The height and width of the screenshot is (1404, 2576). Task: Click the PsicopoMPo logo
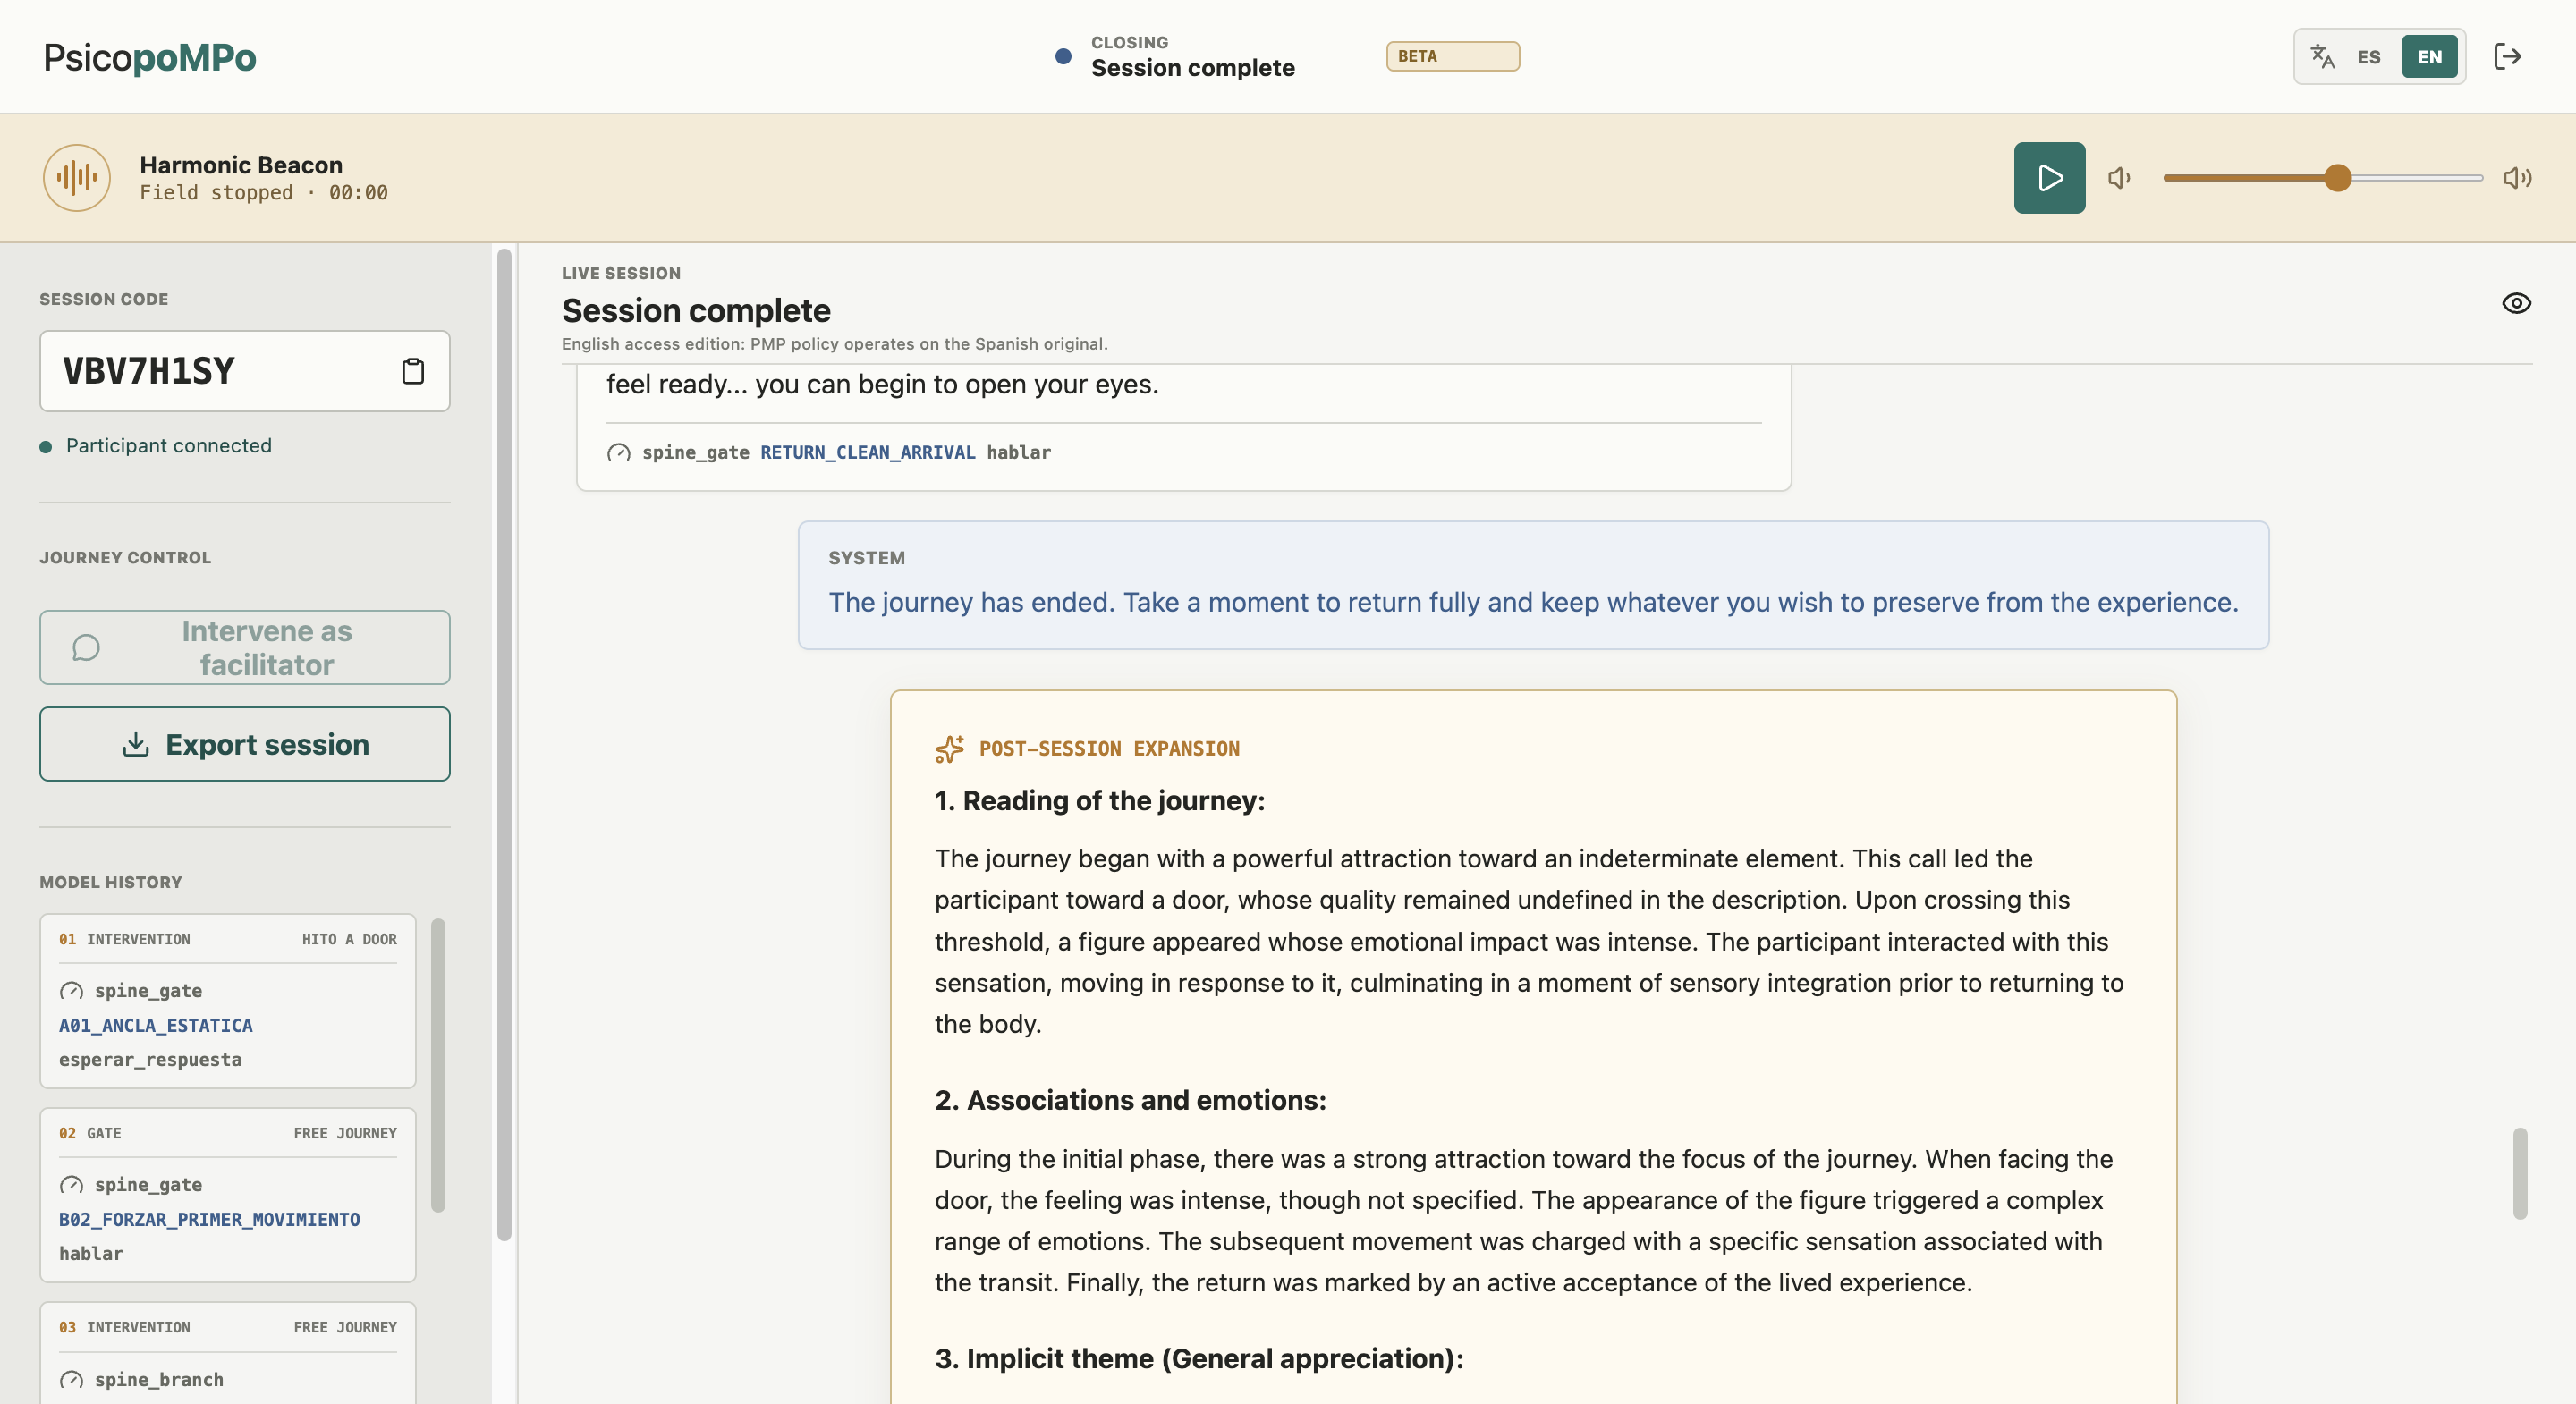pos(149,57)
